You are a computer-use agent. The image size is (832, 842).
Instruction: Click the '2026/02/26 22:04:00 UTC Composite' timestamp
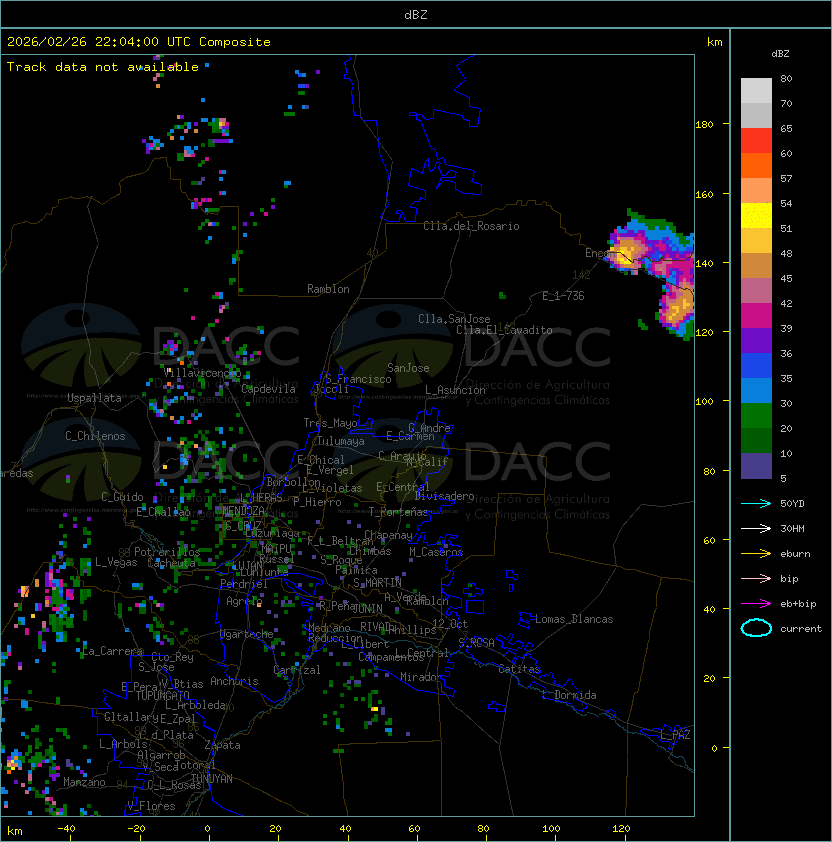139,42
